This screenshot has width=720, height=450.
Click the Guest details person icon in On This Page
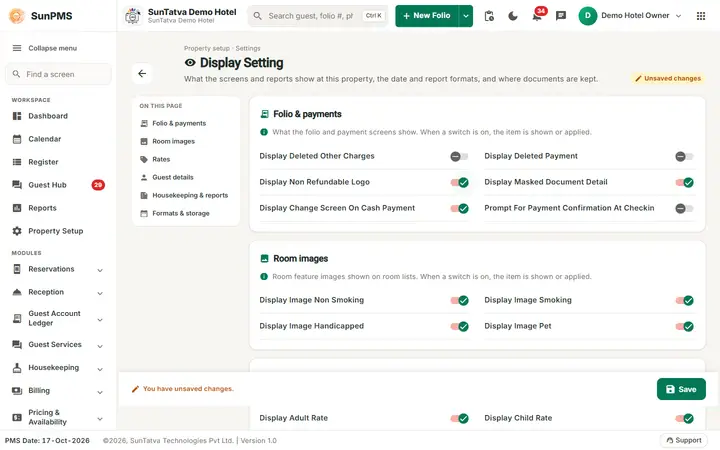tap(144, 177)
